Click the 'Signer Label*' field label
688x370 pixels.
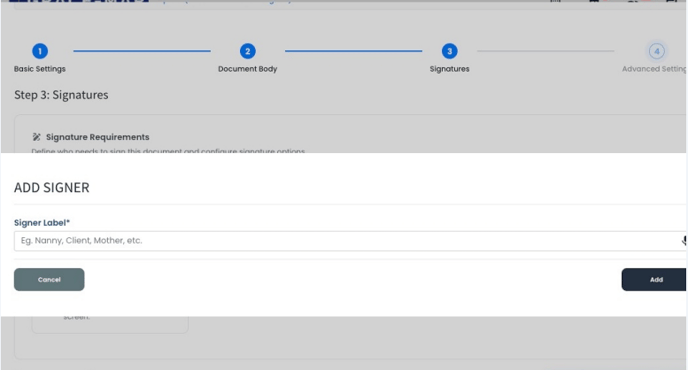(42, 223)
